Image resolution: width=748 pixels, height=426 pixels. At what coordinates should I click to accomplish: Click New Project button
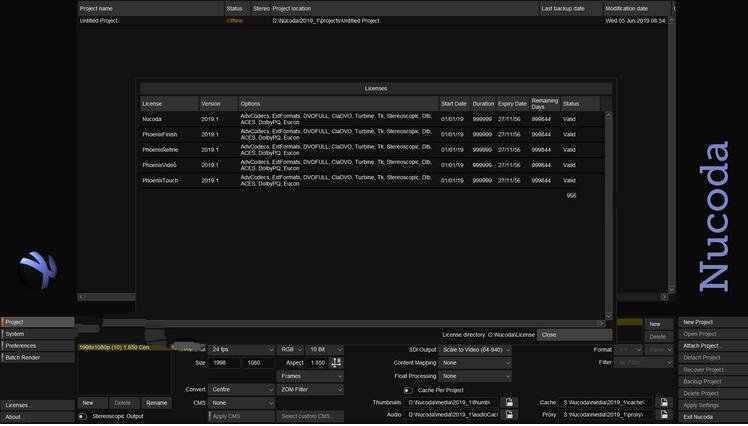coord(713,322)
